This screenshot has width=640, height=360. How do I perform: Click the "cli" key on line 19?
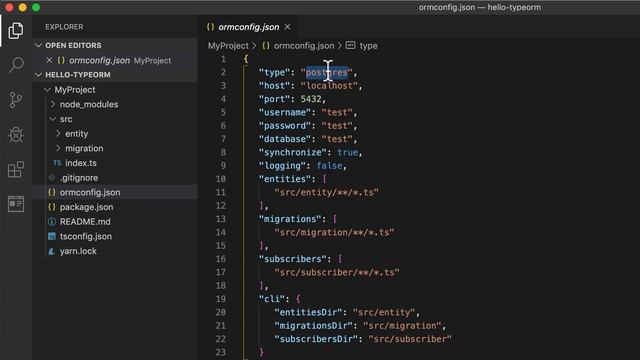tap(271, 299)
